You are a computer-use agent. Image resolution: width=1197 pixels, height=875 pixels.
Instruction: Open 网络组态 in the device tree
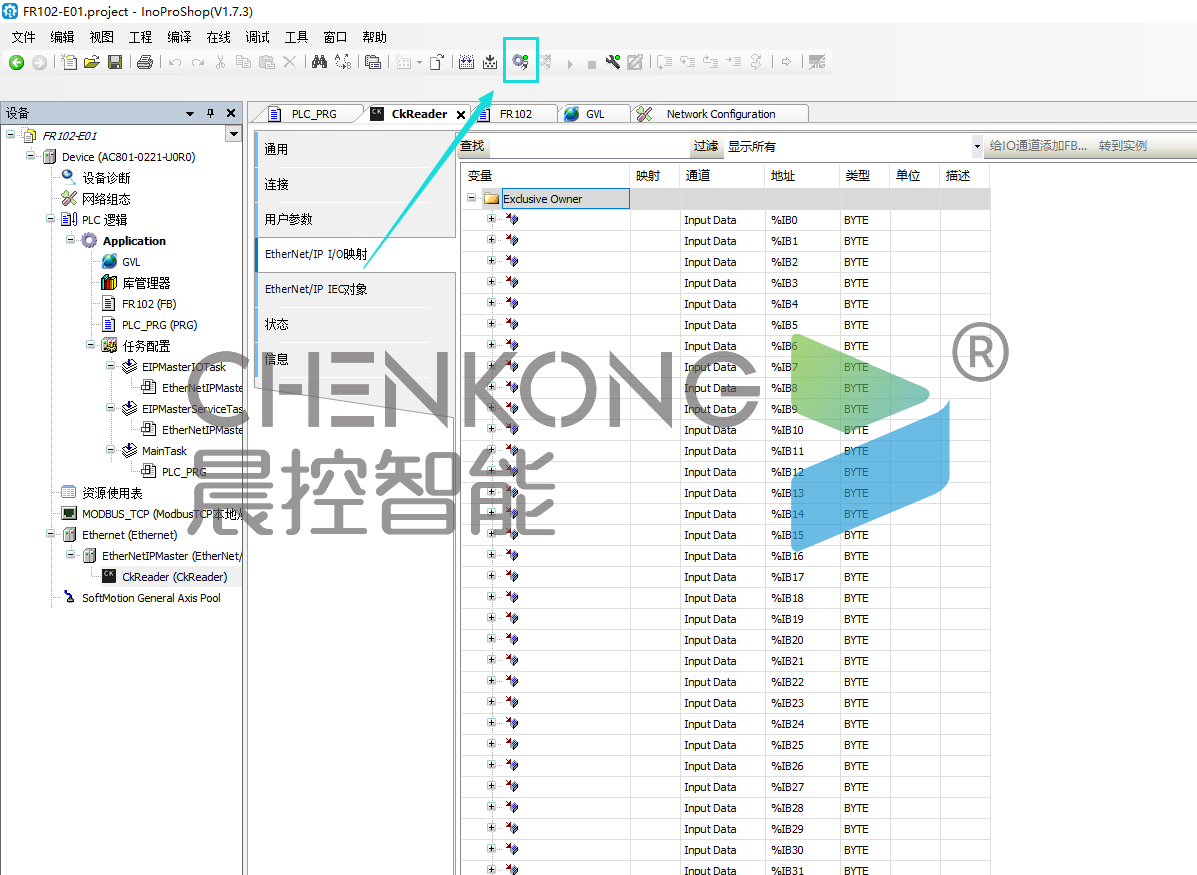coord(106,199)
